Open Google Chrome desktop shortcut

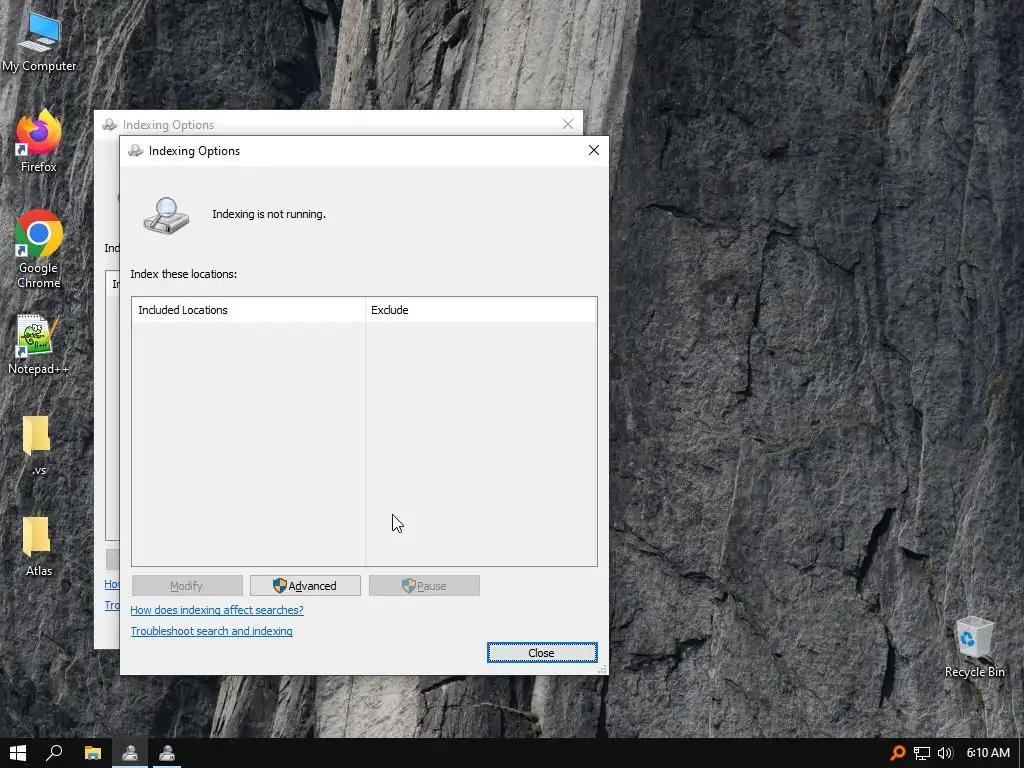pyautogui.click(x=39, y=249)
